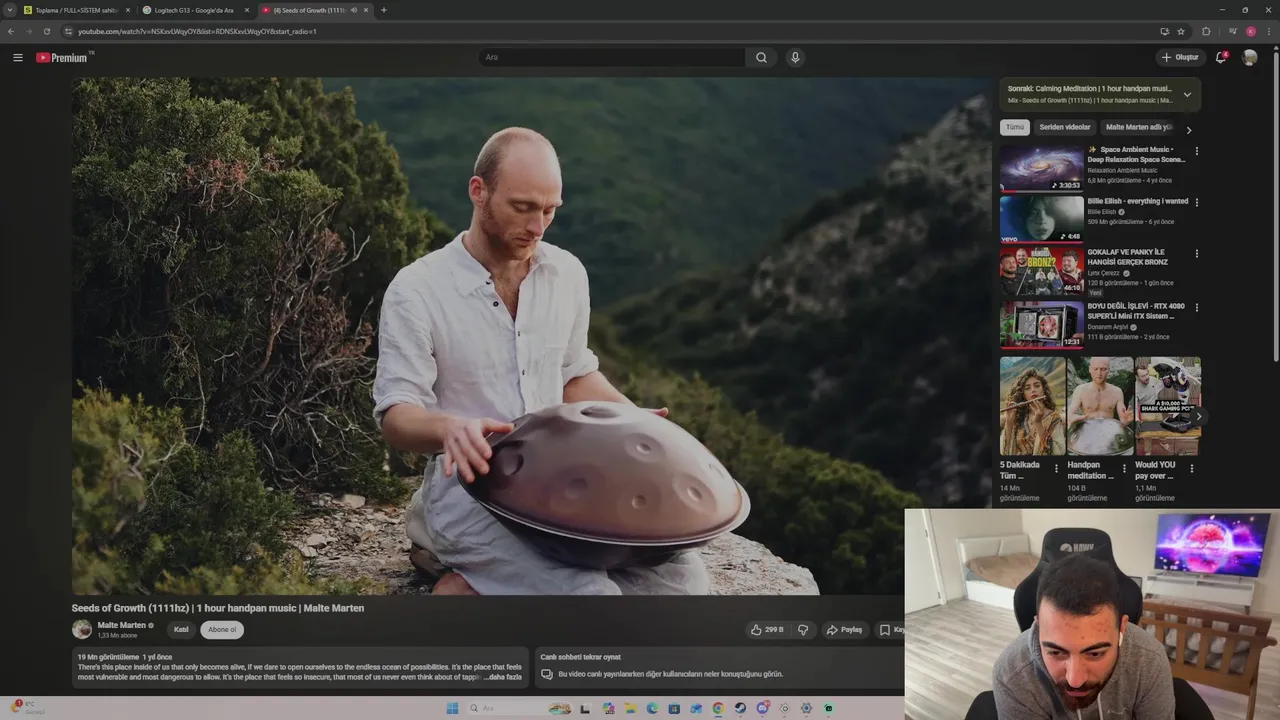Select the 'Tümü' filter chip
The image size is (1280, 720).
tap(1015, 127)
